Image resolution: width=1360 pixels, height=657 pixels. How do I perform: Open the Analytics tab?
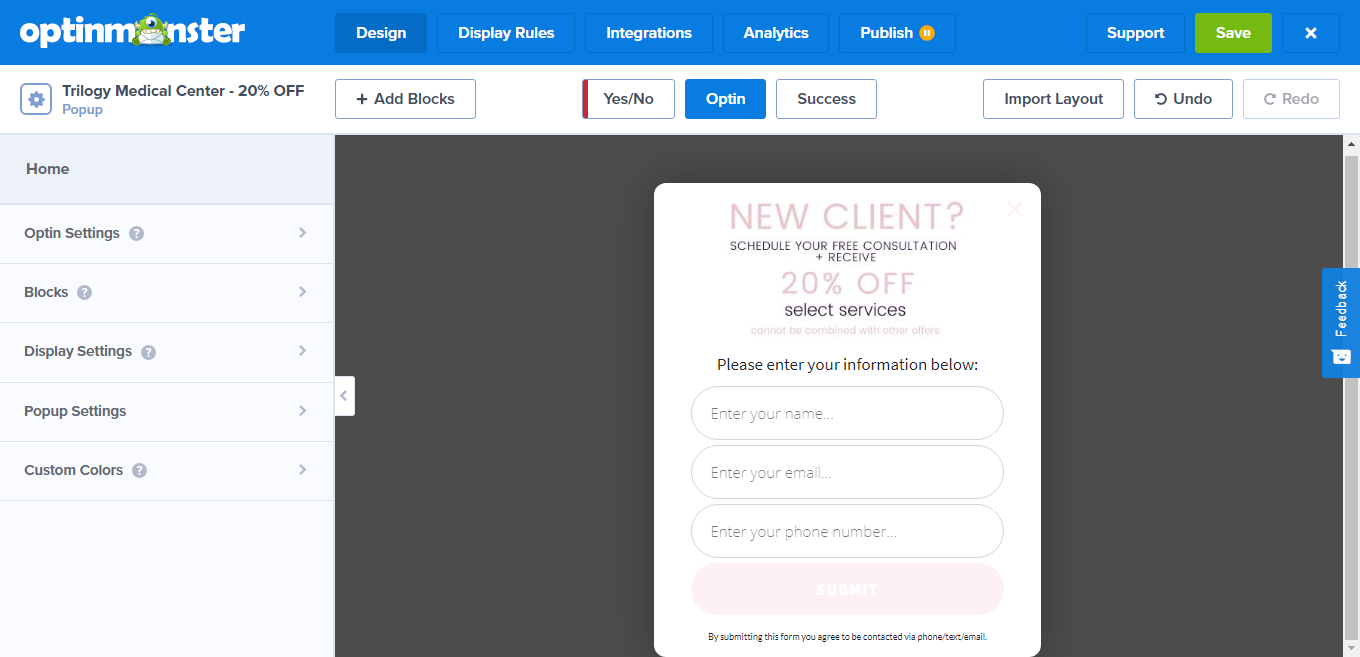(x=776, y=33)
